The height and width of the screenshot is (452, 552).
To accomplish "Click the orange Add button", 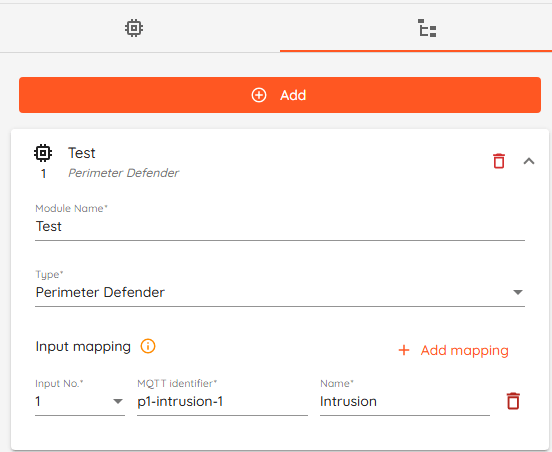I will pos(280,95).
